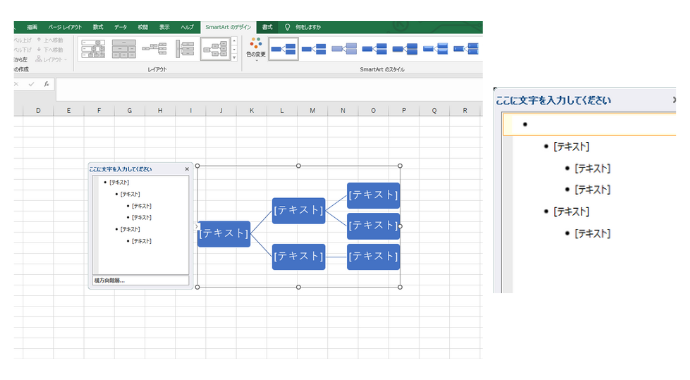Click the insert function fx icon

[46, 84]
